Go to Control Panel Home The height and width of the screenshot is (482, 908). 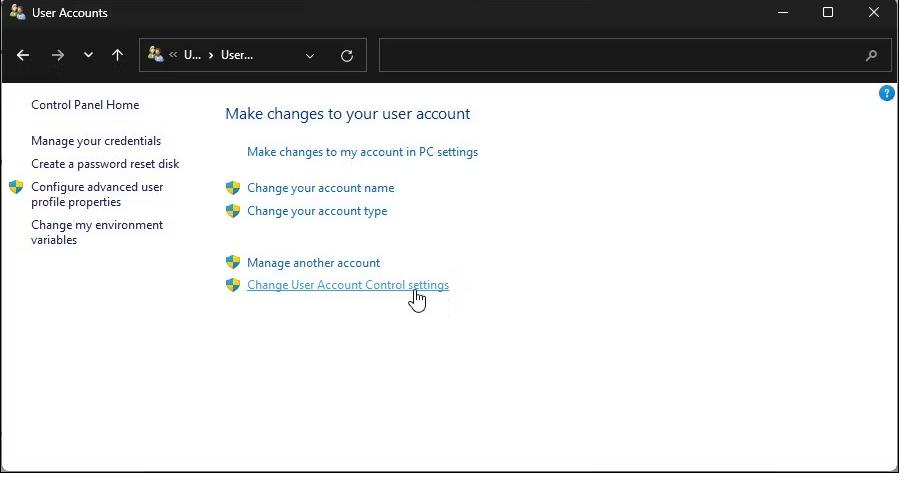pos(85,105)
